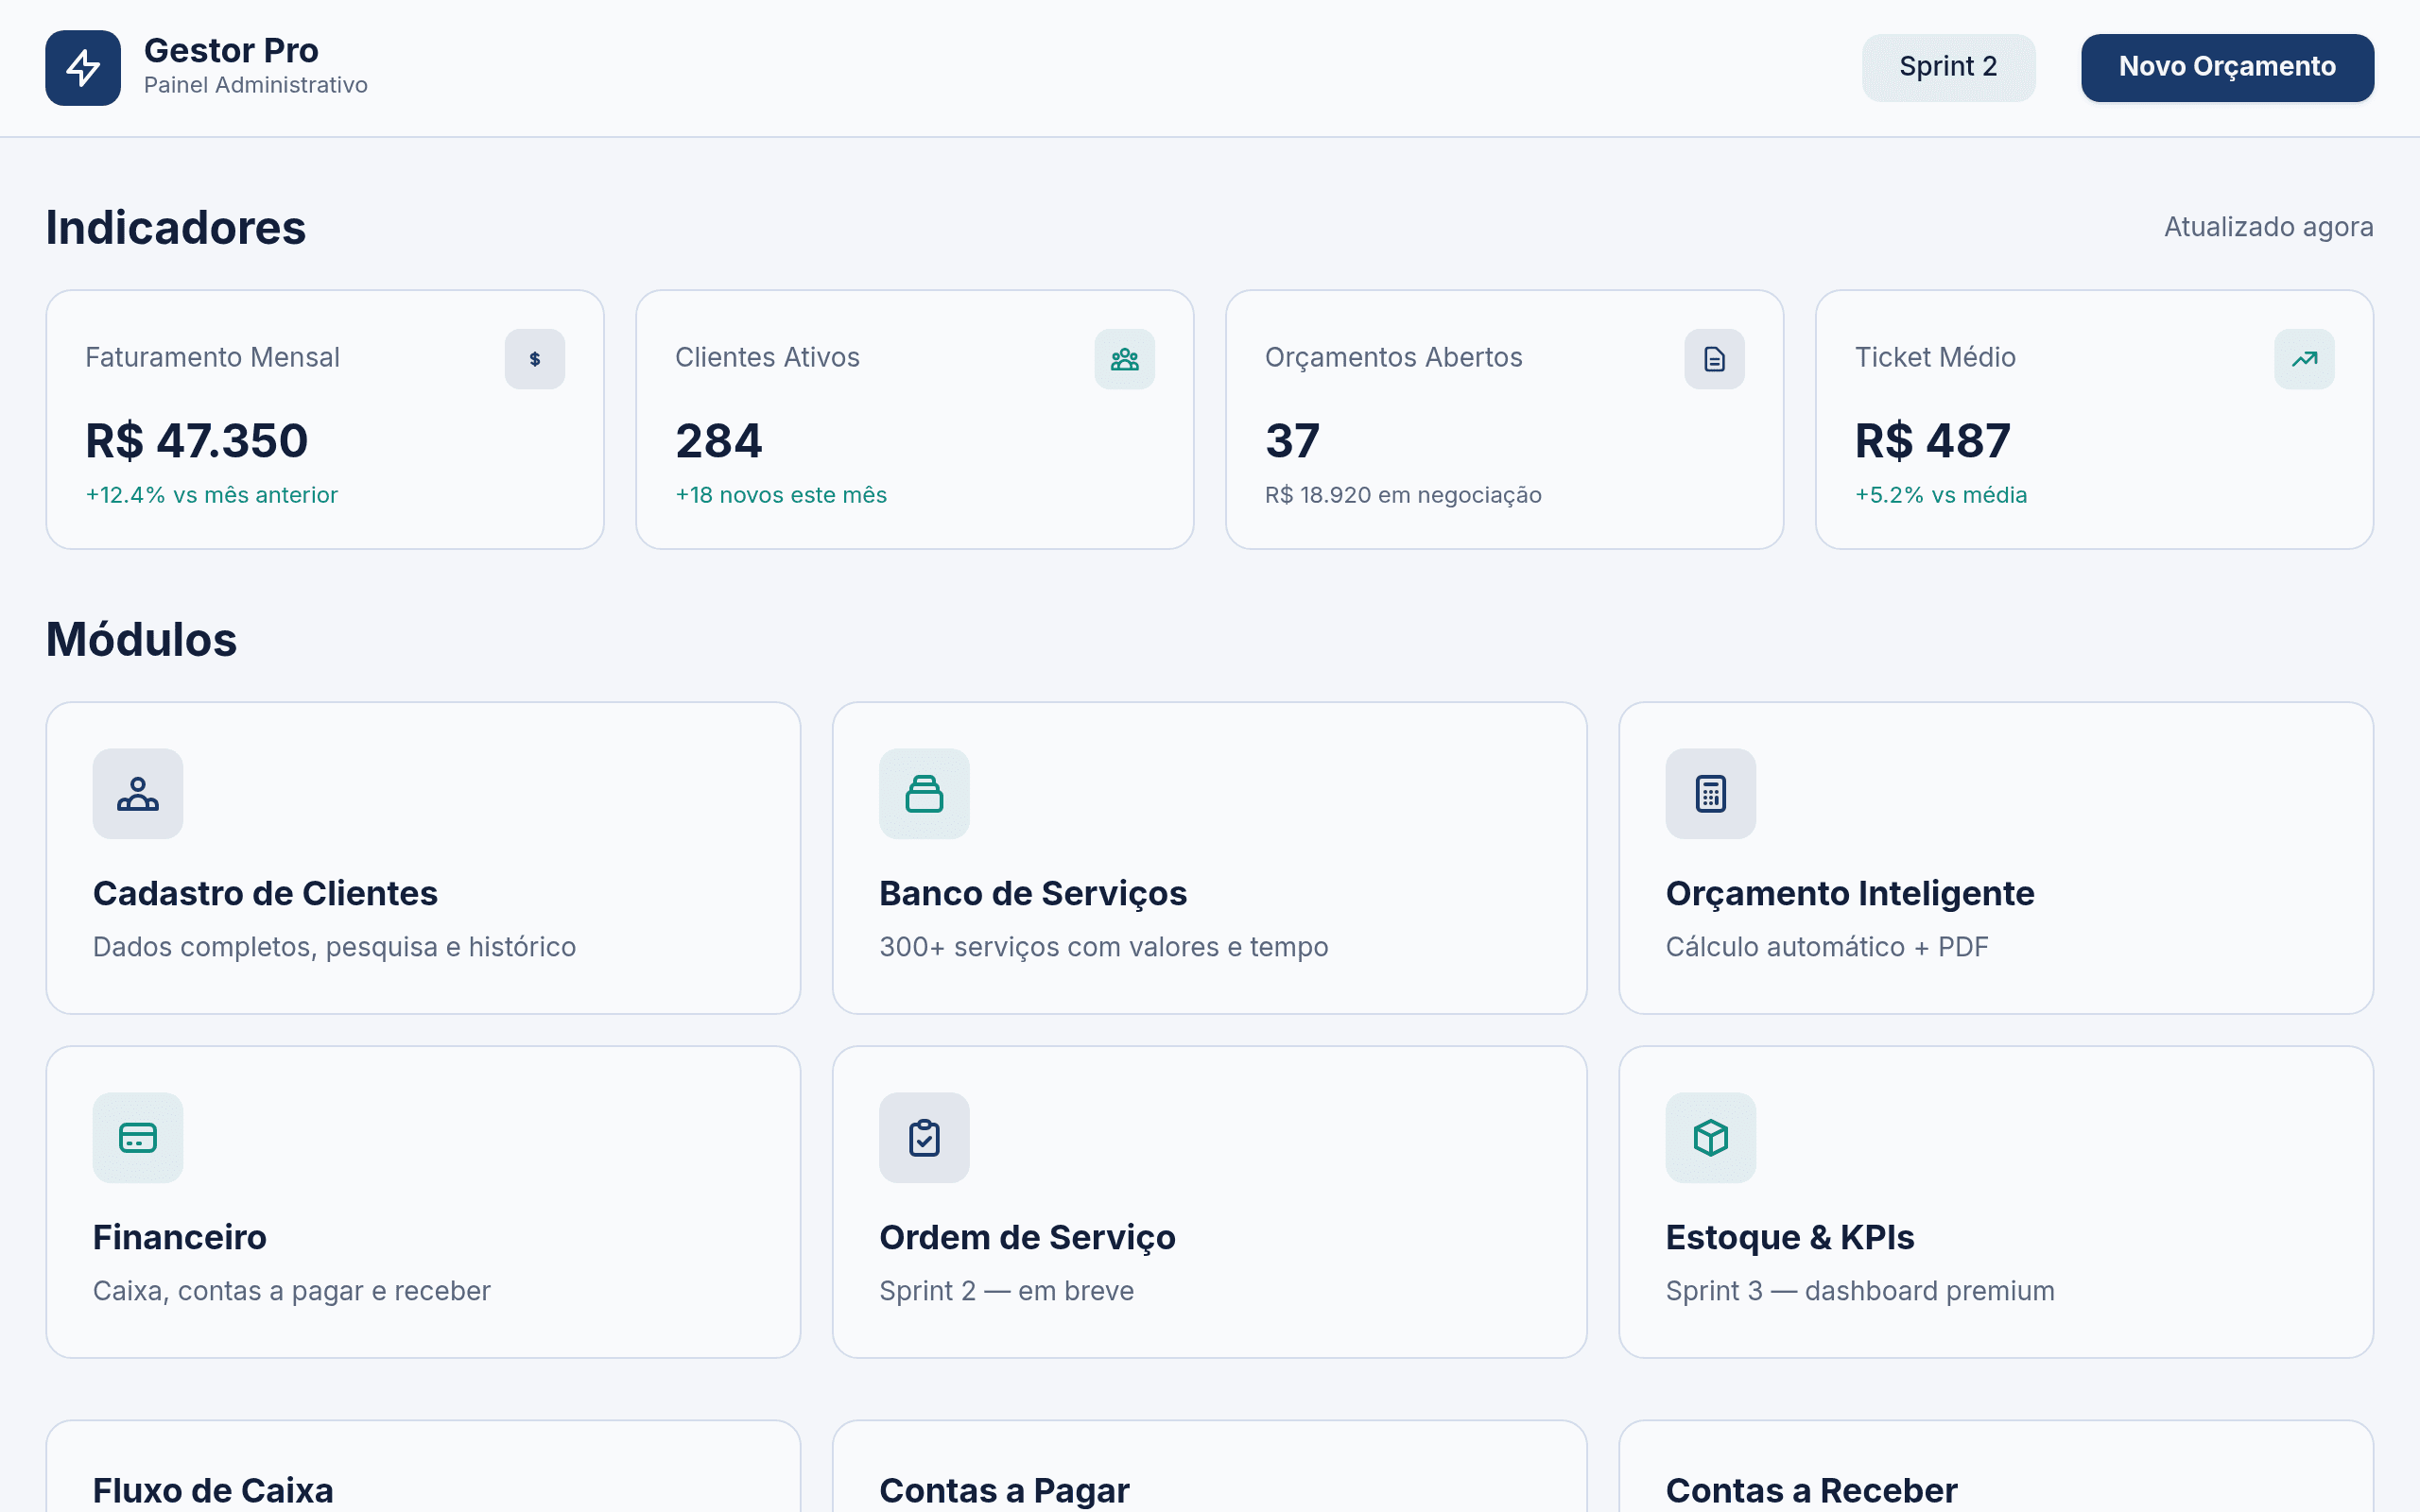Click the Gestor Pro title text

pos(231,50)
